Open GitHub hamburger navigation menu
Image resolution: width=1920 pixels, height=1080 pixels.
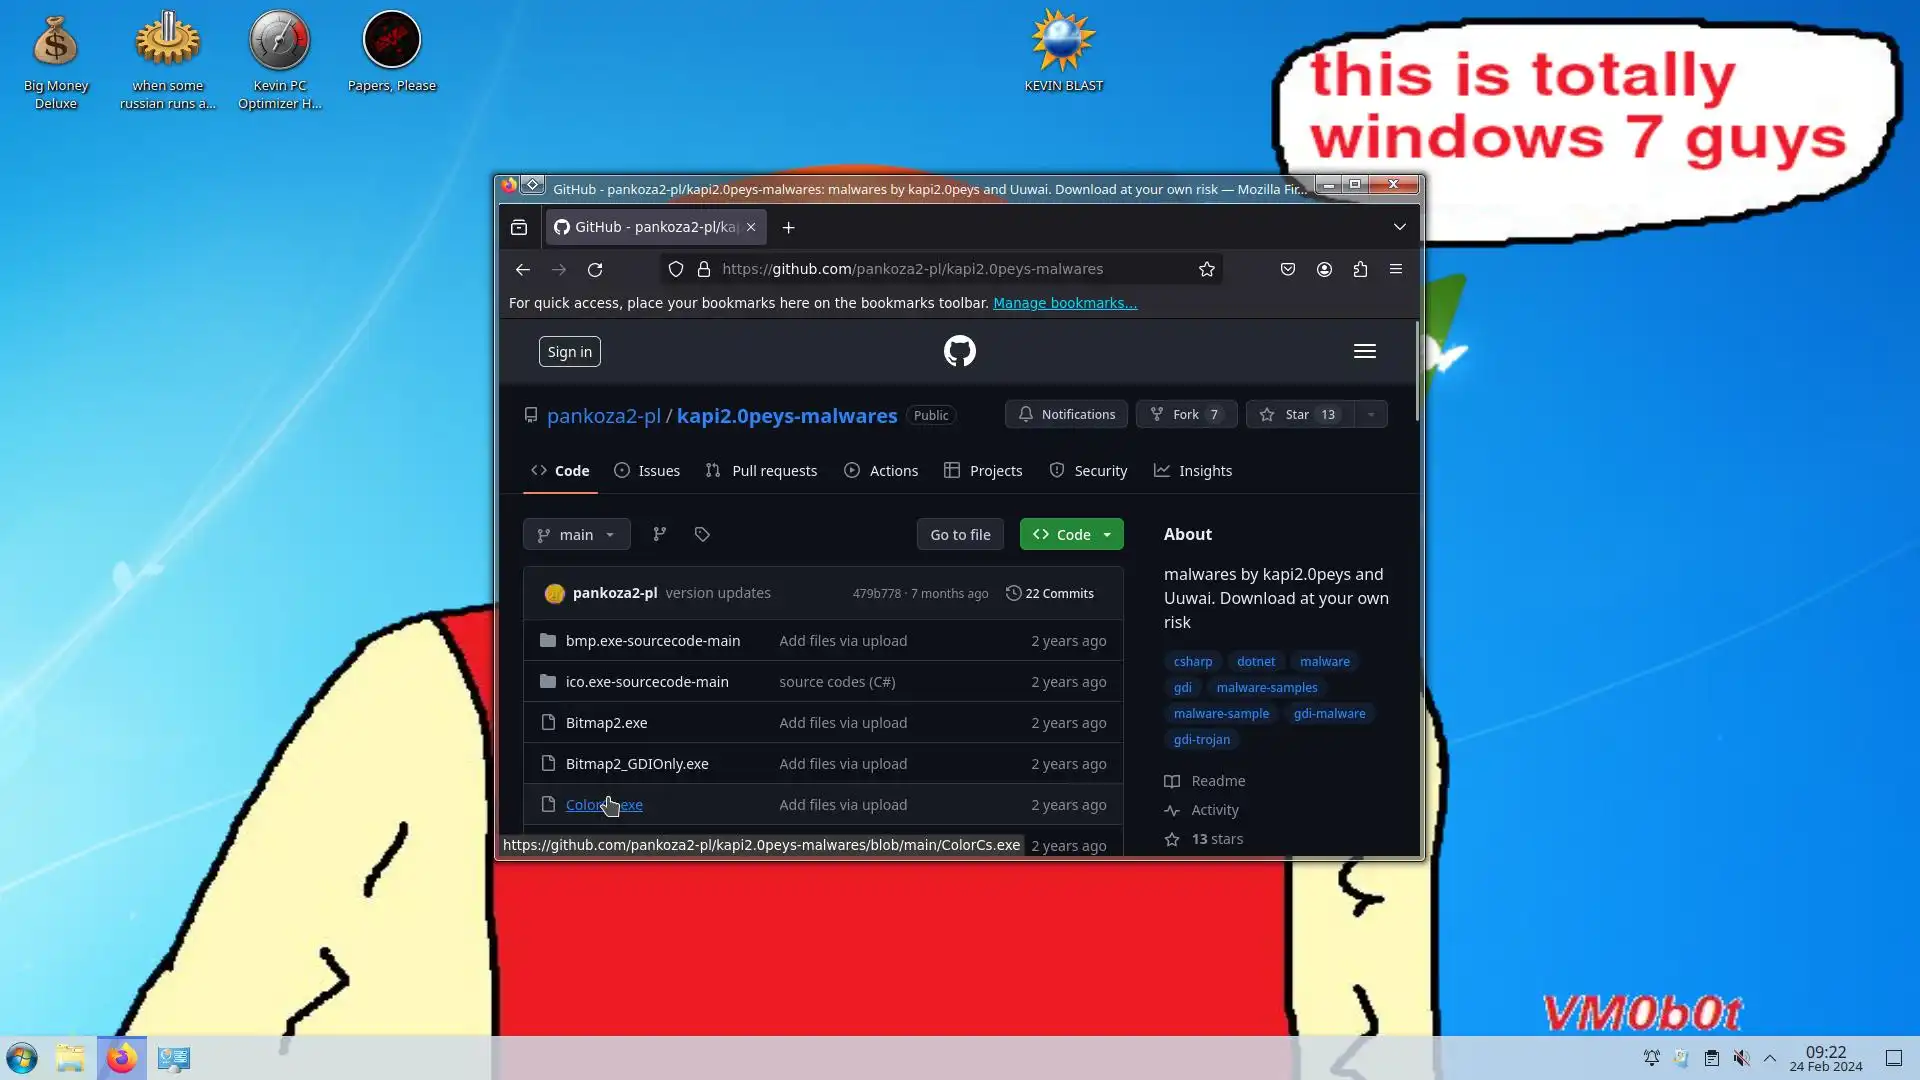tap(1364, 351)
